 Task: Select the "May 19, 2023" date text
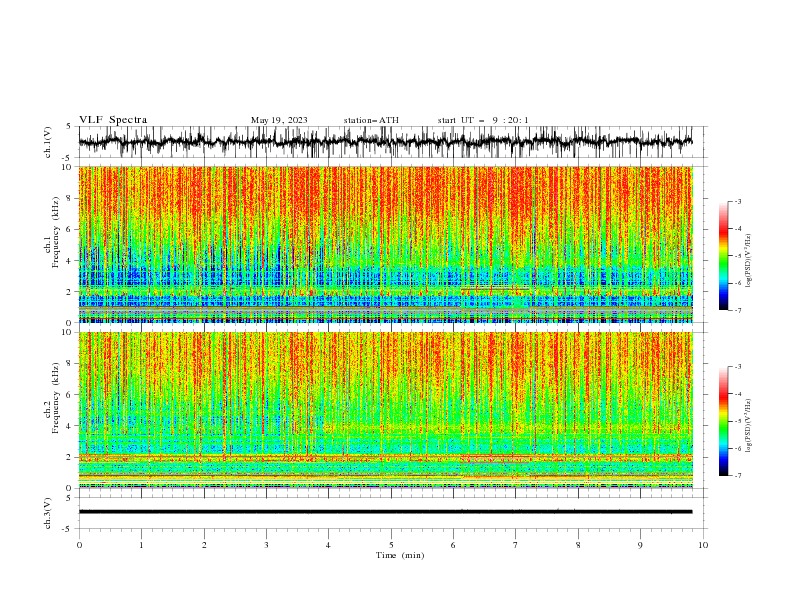tap(279, 120)
